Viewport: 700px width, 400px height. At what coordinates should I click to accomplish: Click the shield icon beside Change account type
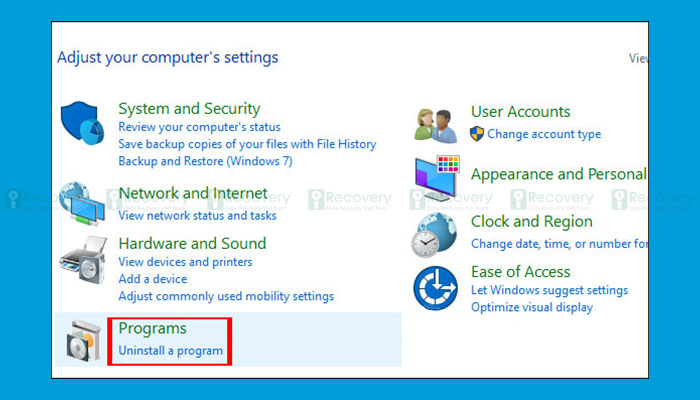[x=477, y=134]
